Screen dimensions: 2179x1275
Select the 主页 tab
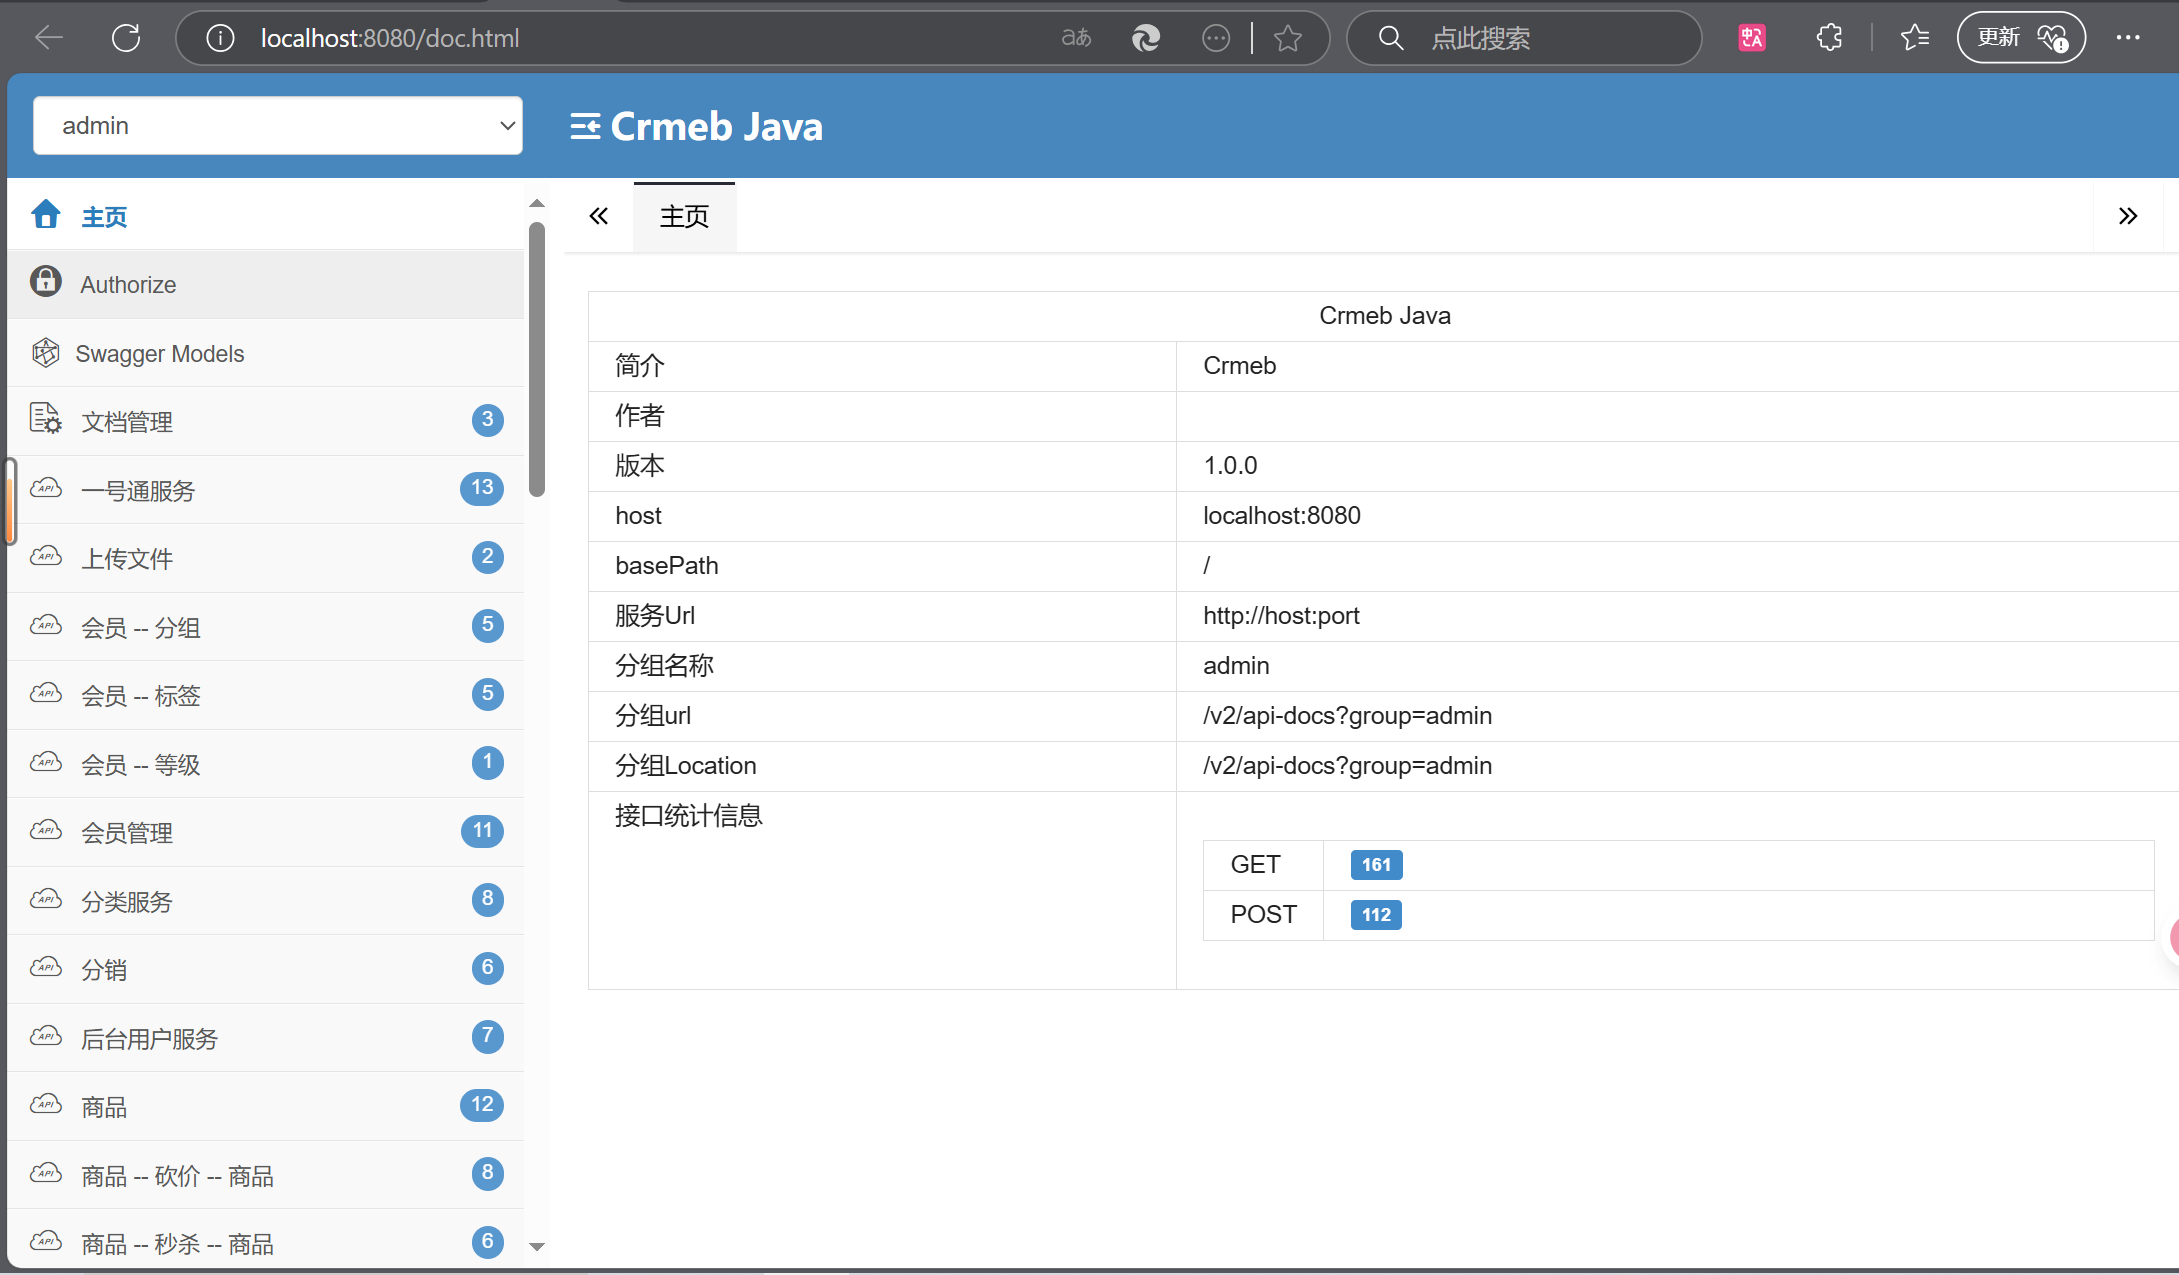tap(684, 217)
